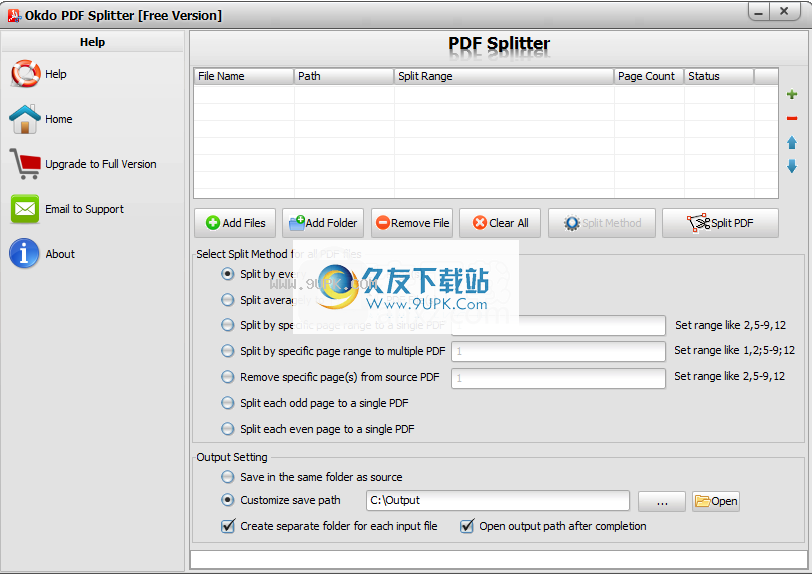The height and width of the screenshot is (574, 812).
Task: Click the multiple PDF range input field
Action: 558,351
